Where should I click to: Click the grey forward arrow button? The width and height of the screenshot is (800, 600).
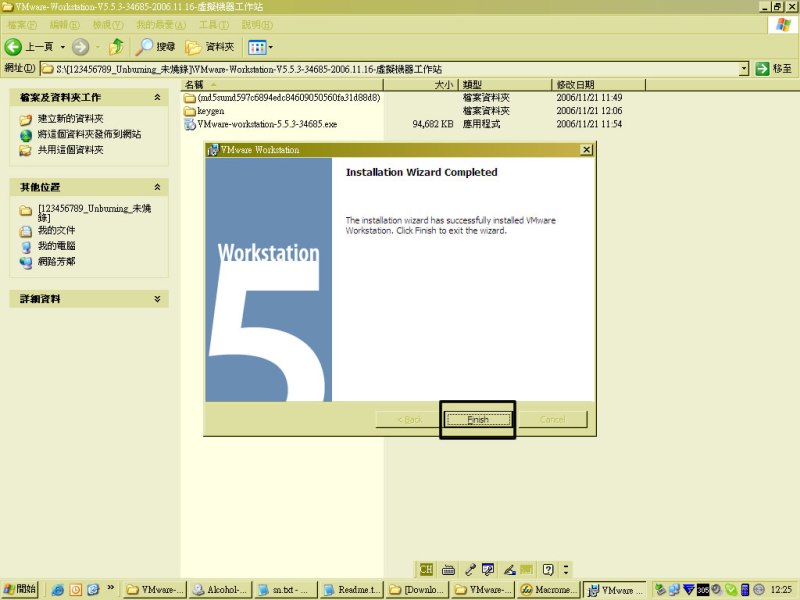point(80,47)
